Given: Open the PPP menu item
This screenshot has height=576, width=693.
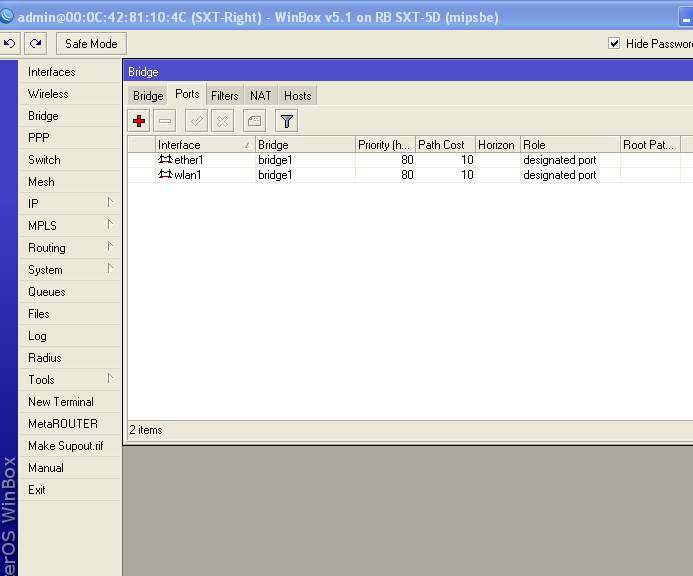Looking at the screenshot, I should point(70,137).
